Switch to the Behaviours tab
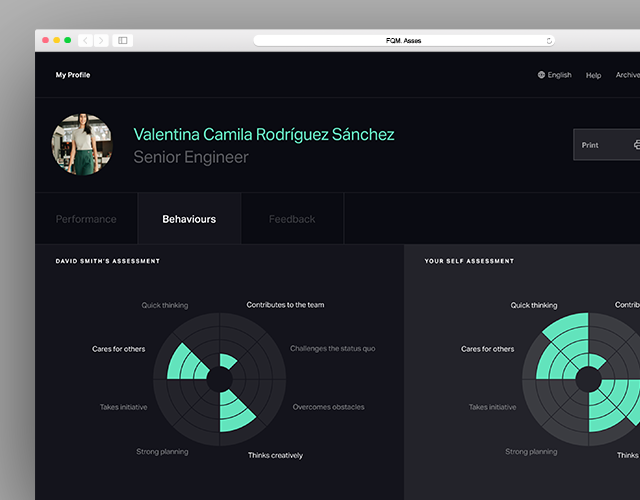Screen dimensions: 640x500 point(189,219)
